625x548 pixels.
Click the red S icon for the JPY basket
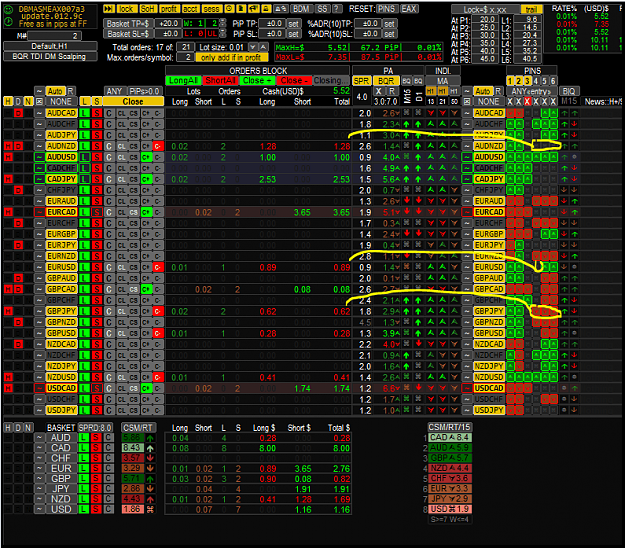point(96,489)
